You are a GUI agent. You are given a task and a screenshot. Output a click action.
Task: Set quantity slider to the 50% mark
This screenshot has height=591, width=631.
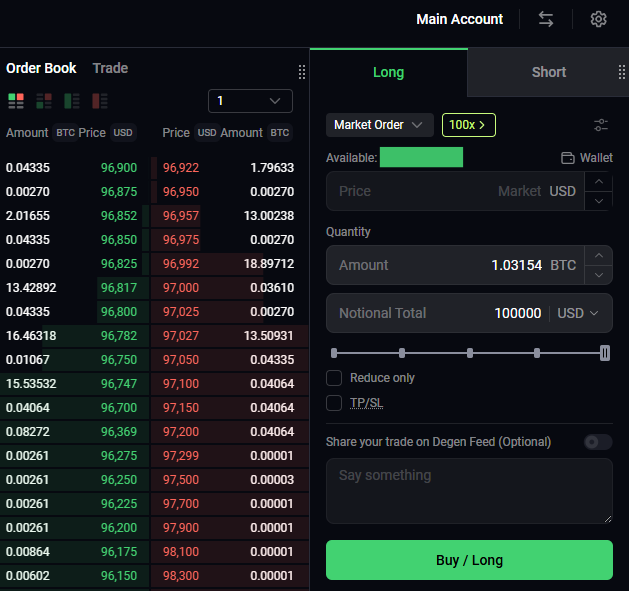point(470,353)
